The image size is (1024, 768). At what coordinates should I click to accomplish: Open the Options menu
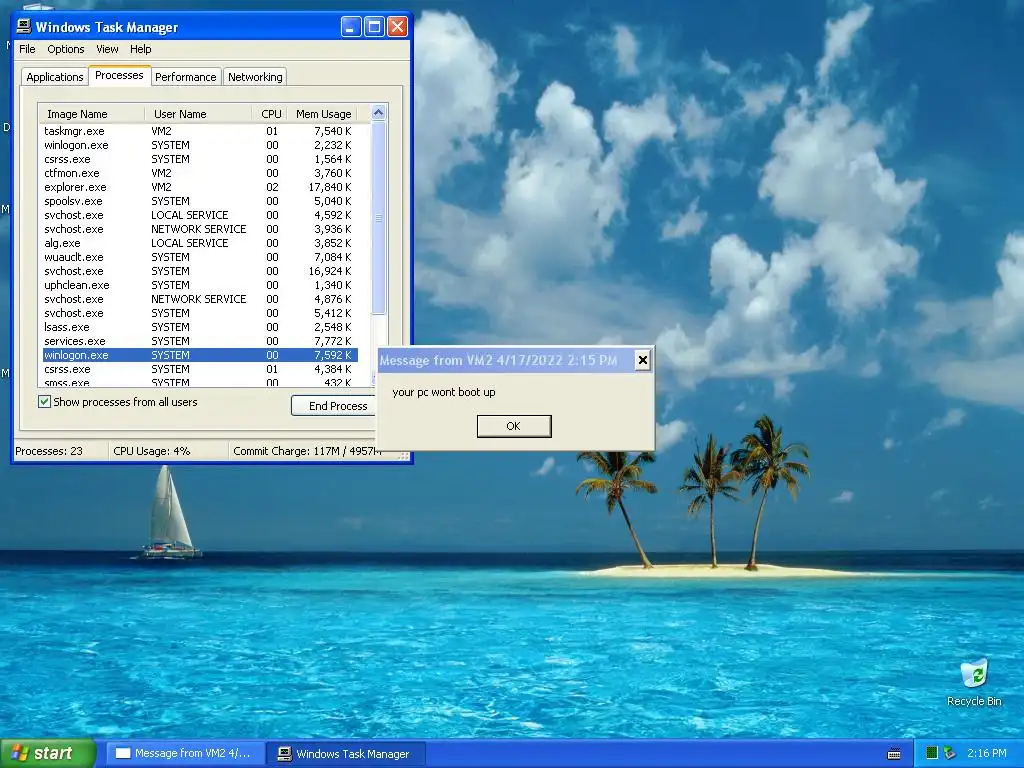tap(65, 49)
